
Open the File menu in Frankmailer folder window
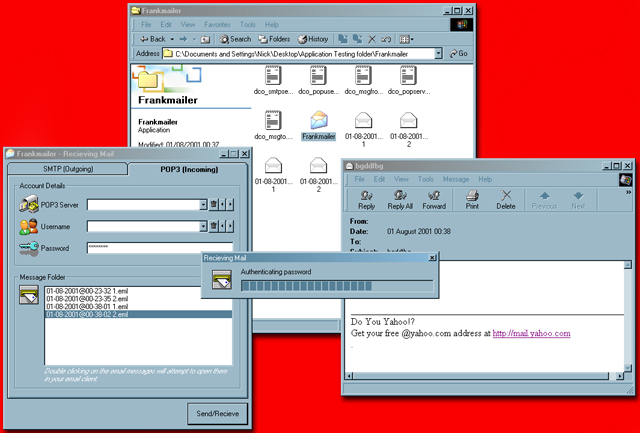click(146, 24)
